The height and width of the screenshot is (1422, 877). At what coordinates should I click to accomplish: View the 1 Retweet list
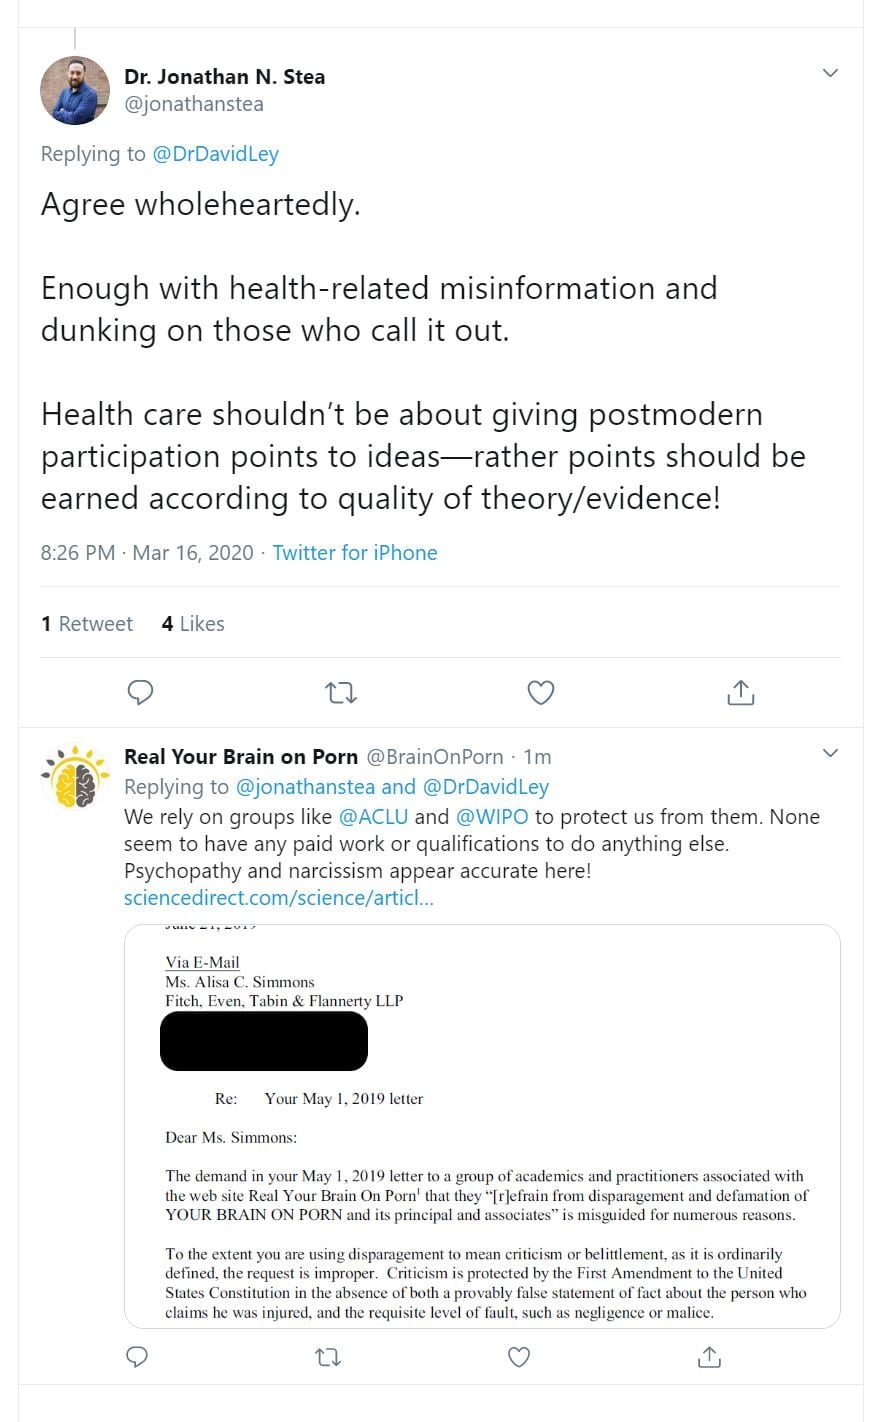(87, 624)
